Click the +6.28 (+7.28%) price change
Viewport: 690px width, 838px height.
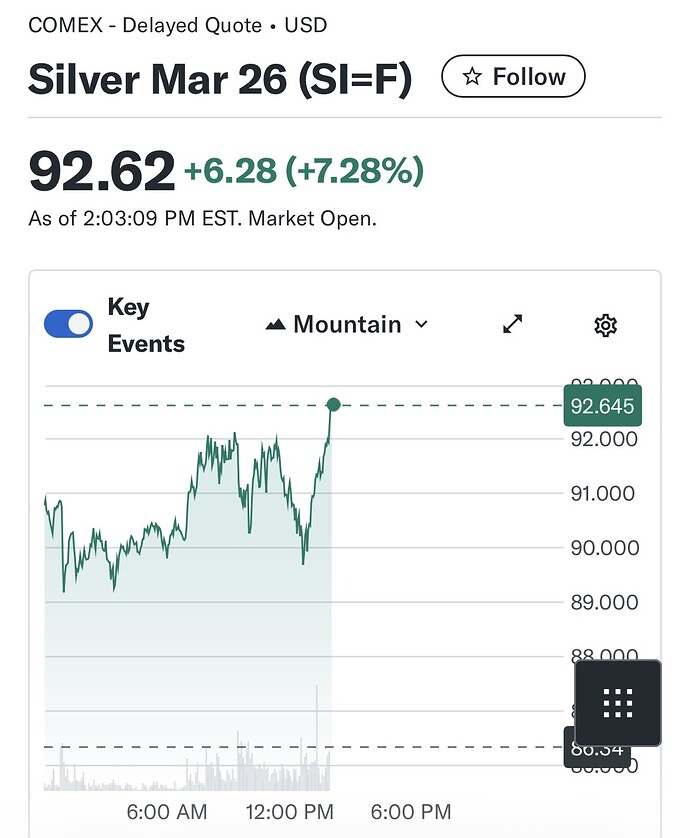tap(304, 171)
